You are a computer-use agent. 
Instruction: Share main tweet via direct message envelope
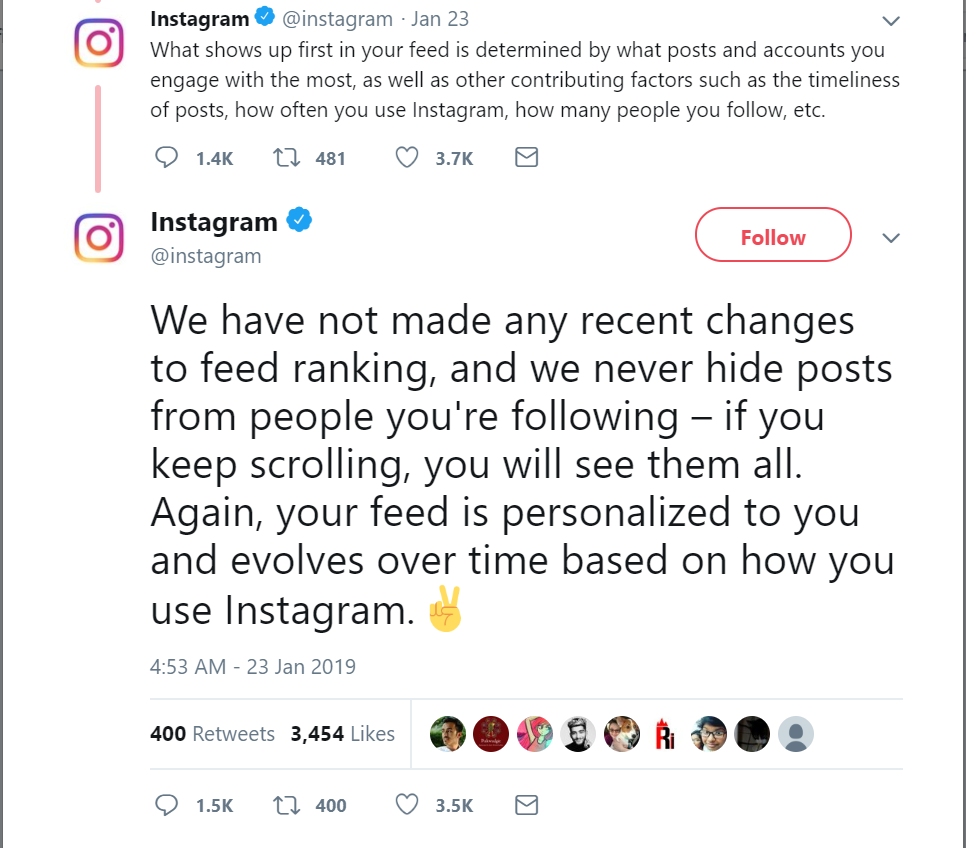pos(526,805)
